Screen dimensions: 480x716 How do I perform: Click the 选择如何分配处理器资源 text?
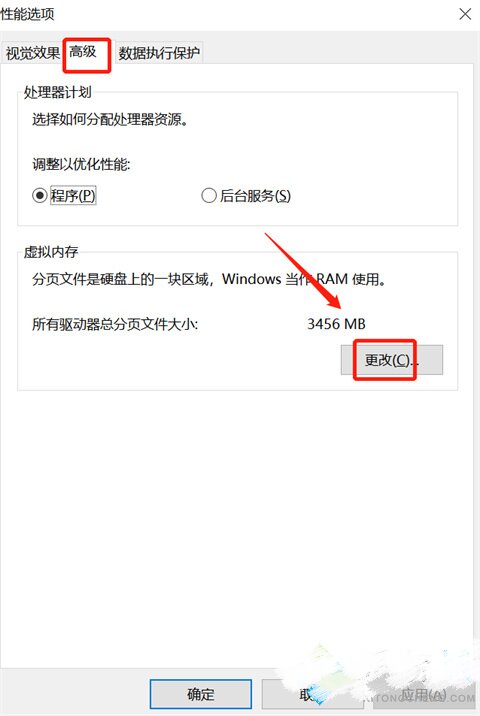point(110,120)
